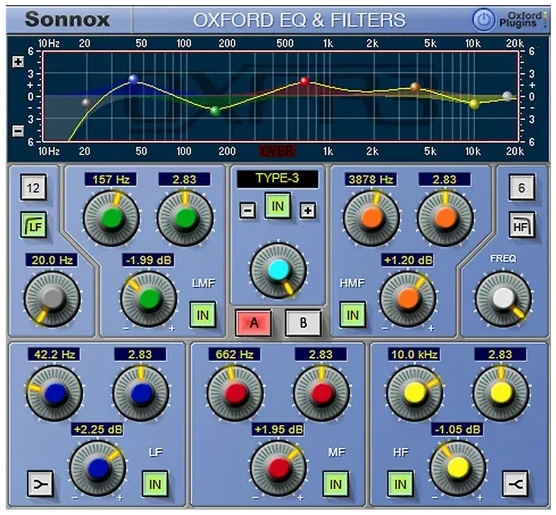Click the LMF gain knob at -1.99 dB
Screen dimensions: 556x515
tap(149, 299)
